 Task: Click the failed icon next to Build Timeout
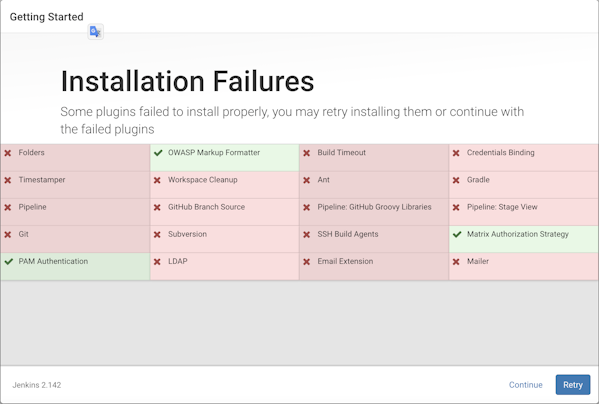(x=306, y=153)
